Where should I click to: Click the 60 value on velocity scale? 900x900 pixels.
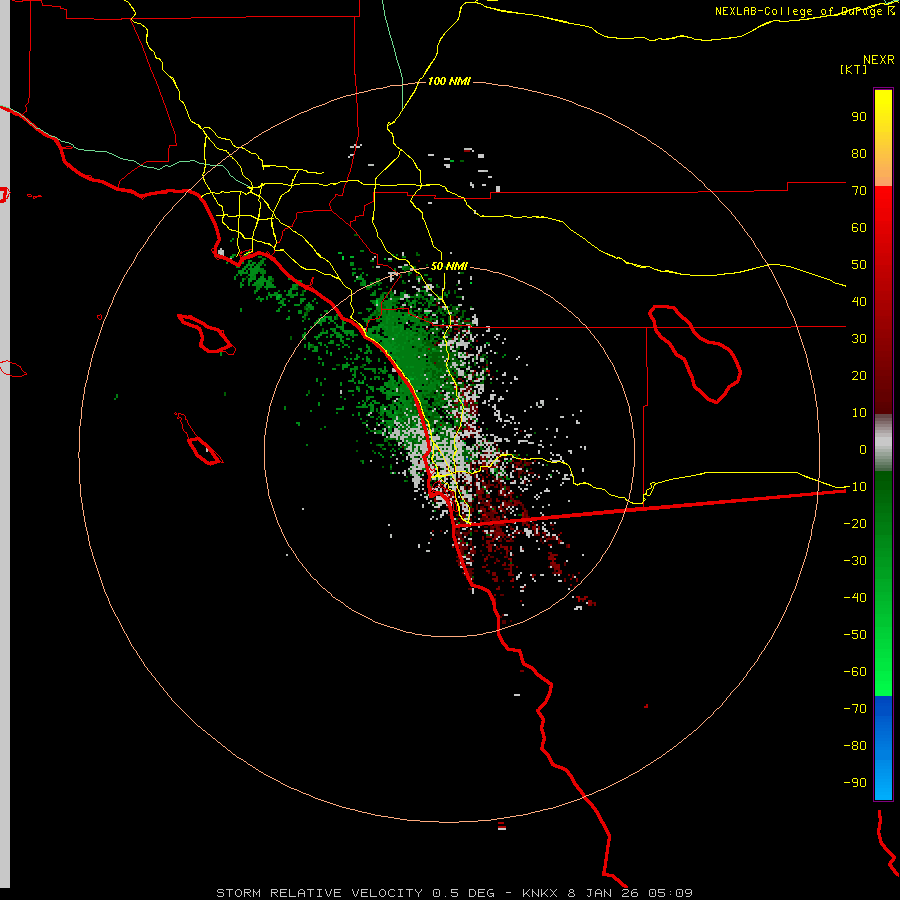click(859, 227)
